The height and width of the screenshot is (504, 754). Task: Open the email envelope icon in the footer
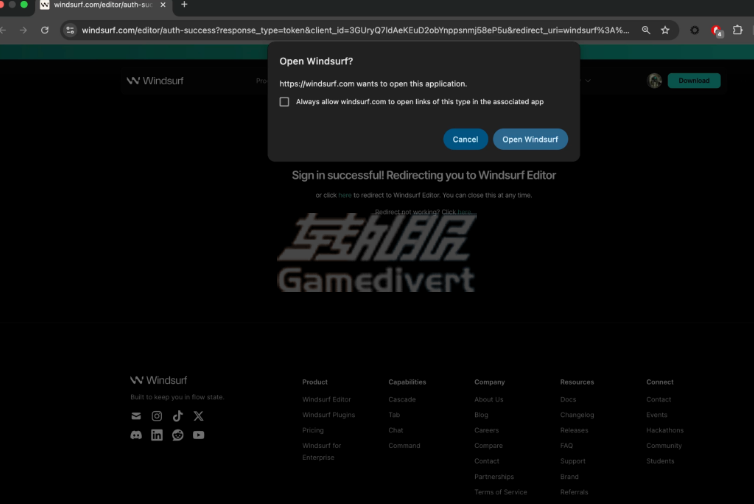tap(136, 416)
